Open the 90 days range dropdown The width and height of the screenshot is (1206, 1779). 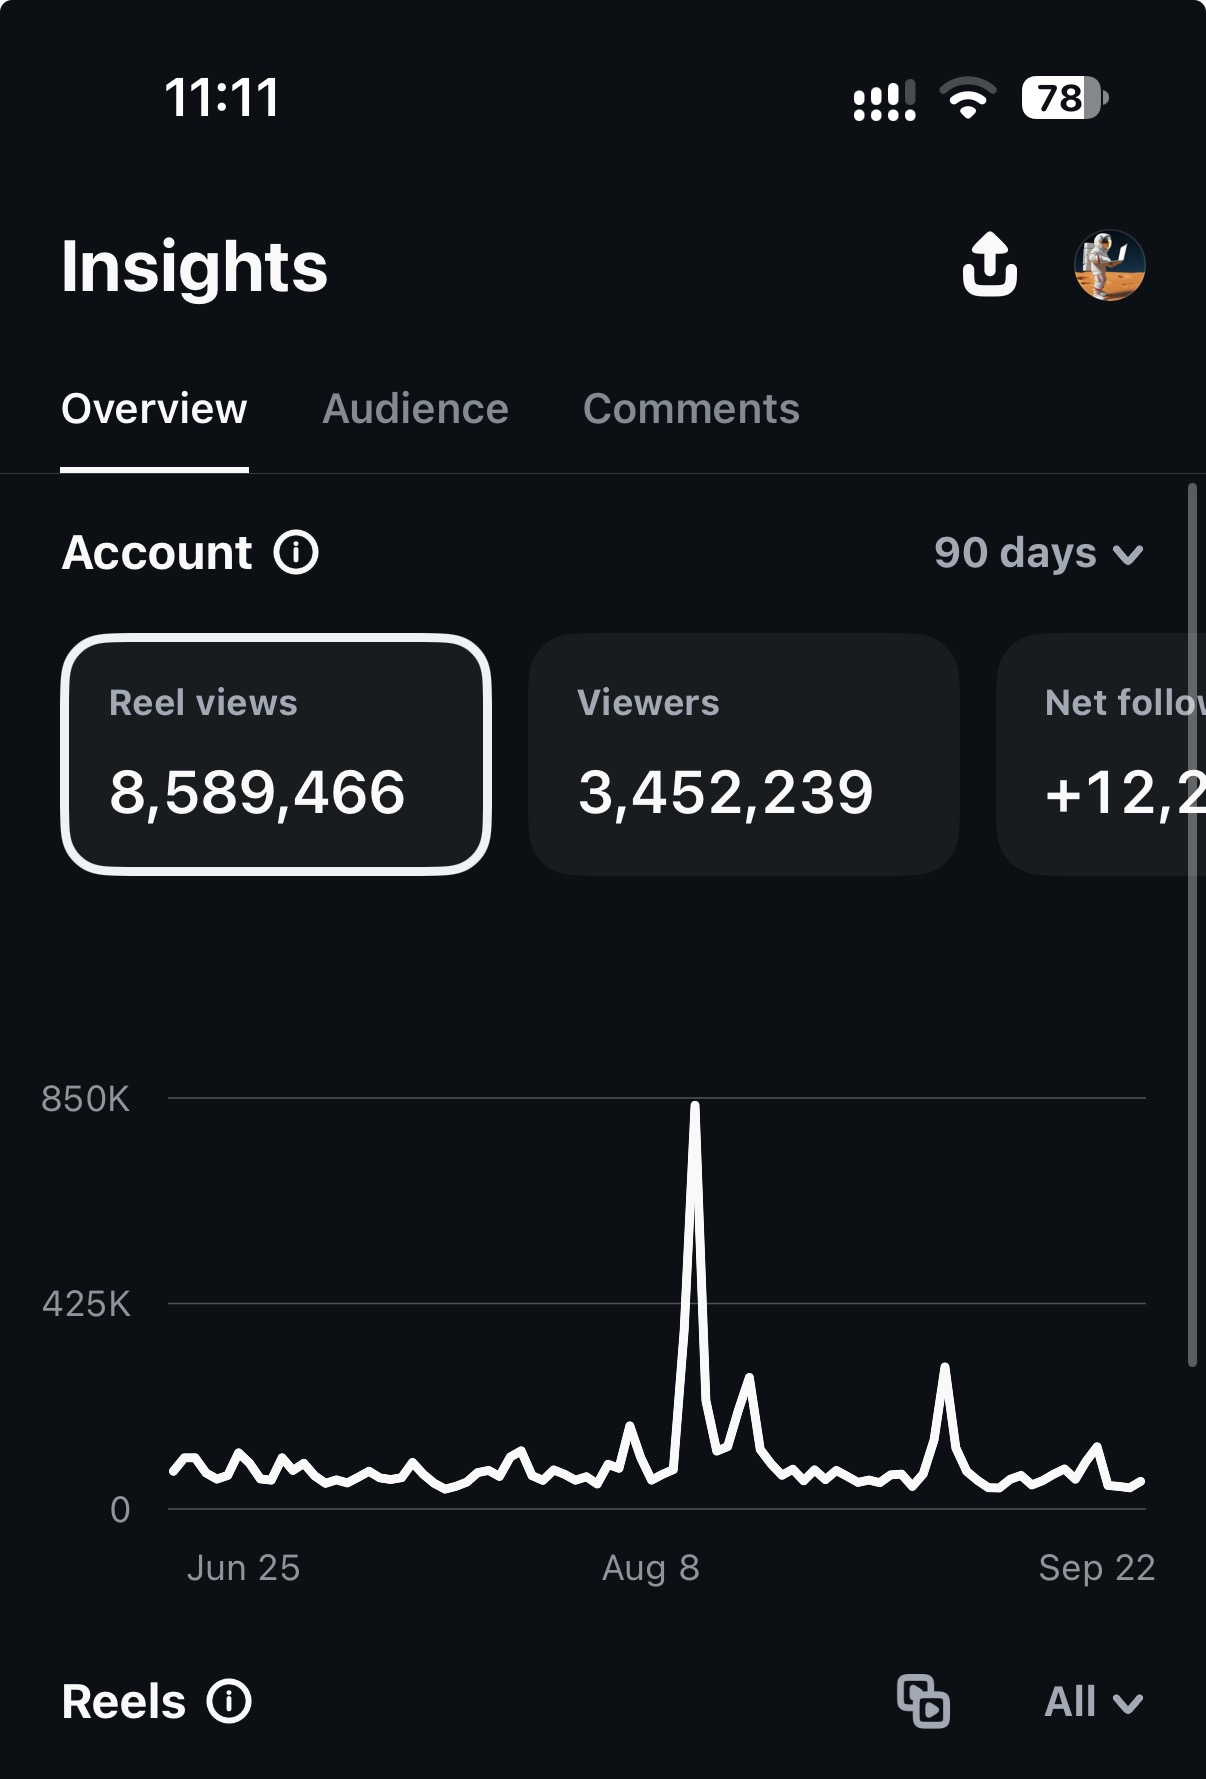1039,553
